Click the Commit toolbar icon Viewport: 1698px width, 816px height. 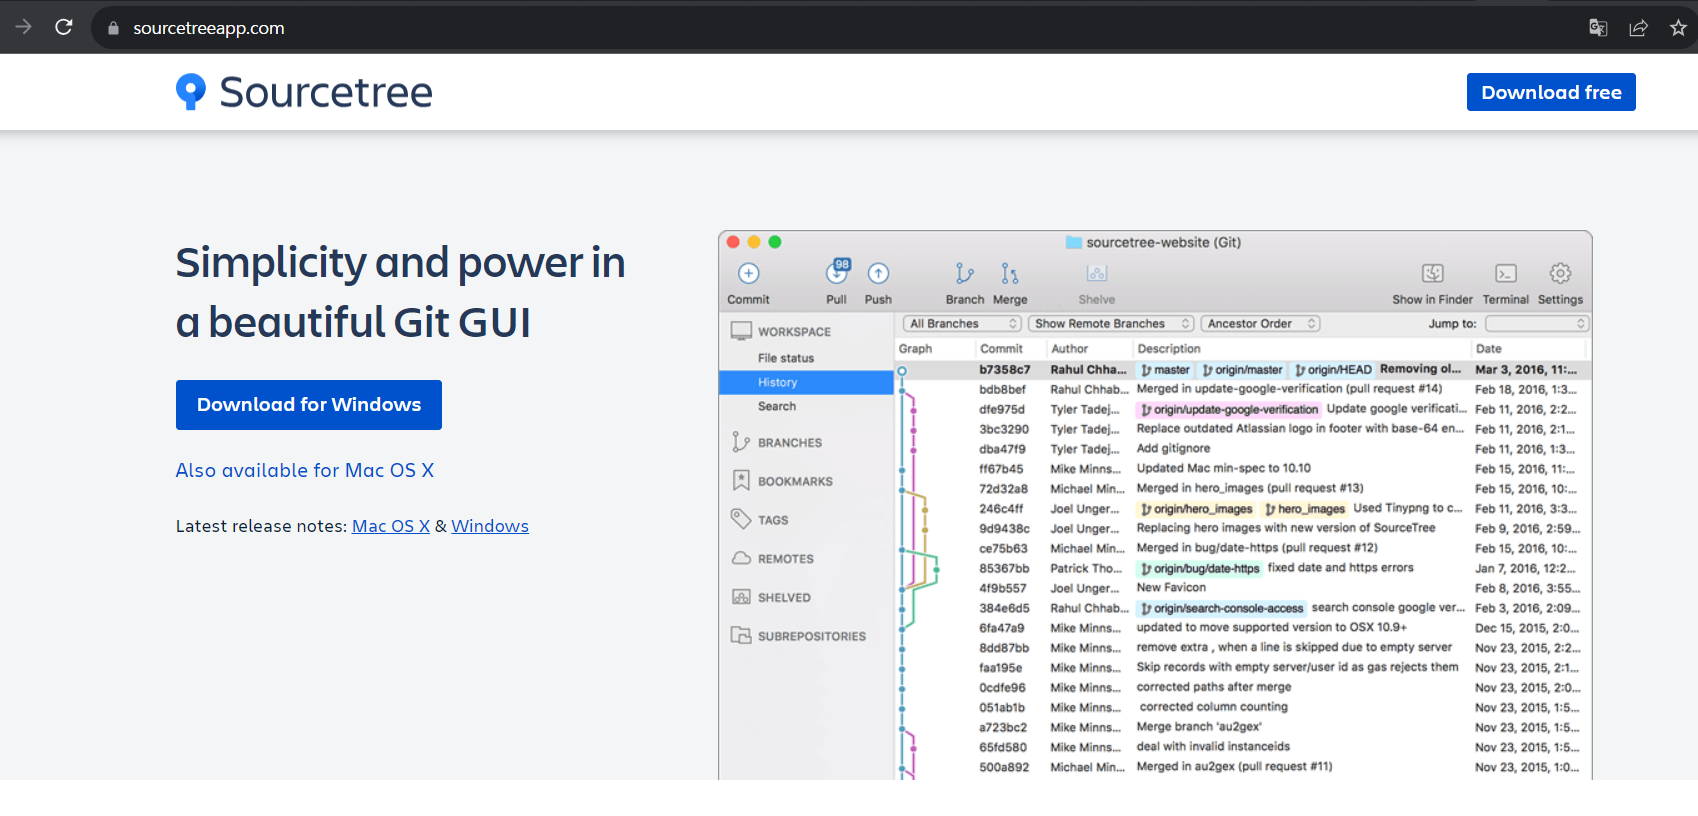748,273
